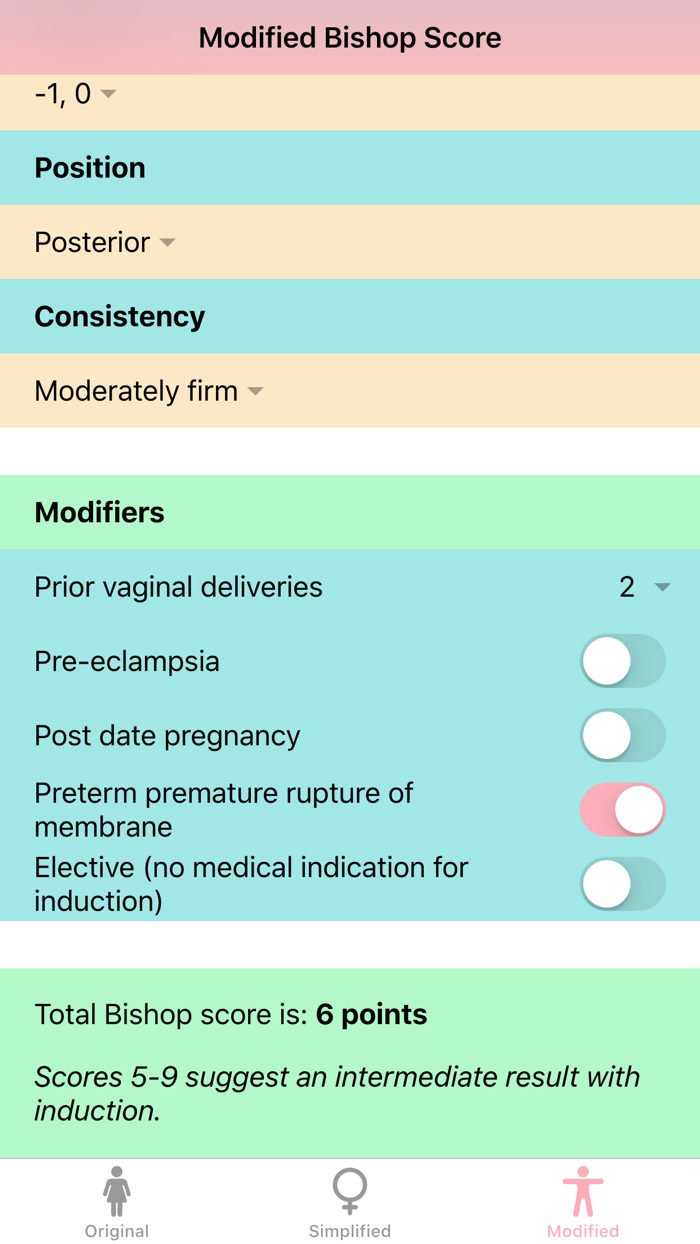
Task: Tap the Original tab woman icon
Action: click(117, 1190)
